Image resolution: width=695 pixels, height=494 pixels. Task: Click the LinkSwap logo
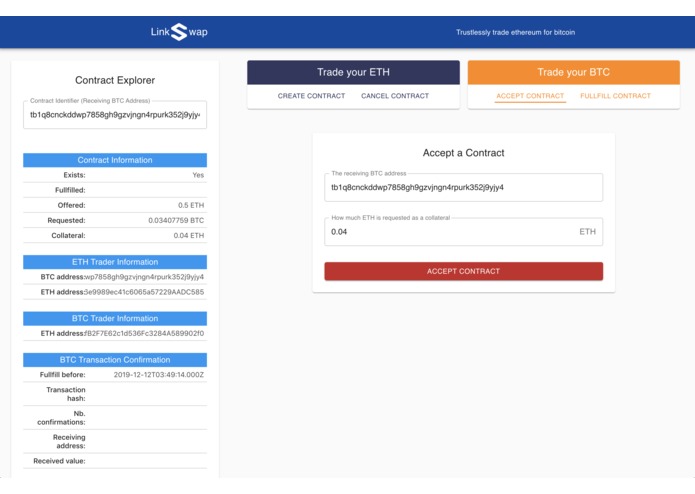tap(179, 32)
